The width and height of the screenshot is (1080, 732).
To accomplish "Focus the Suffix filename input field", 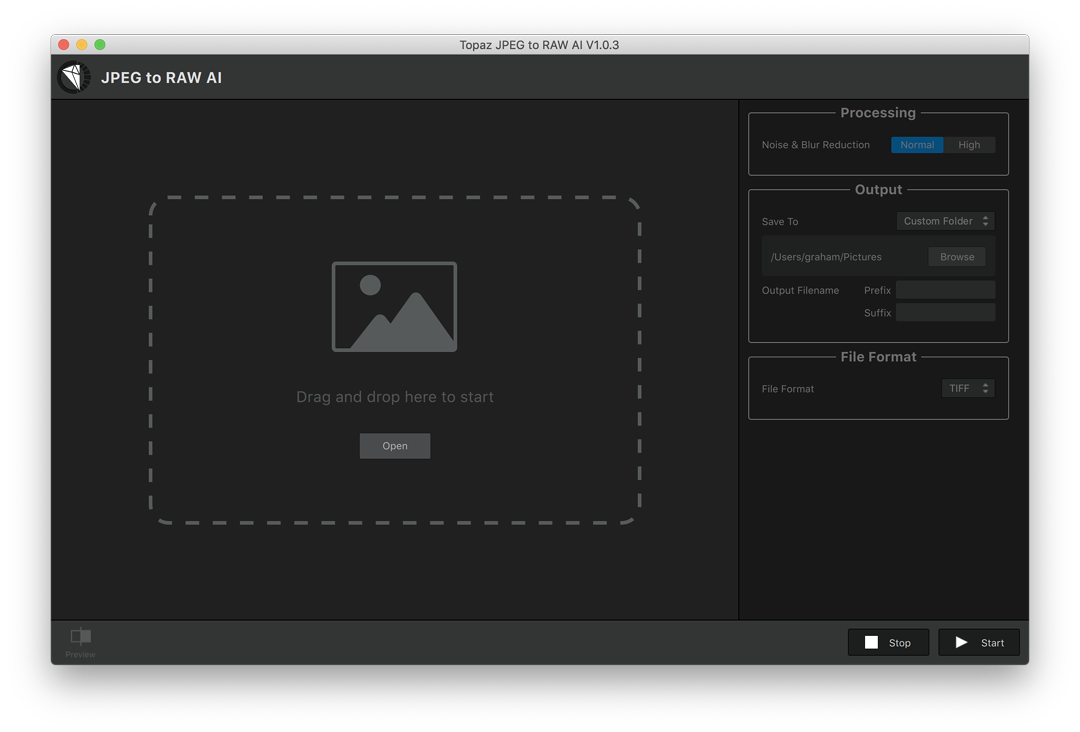I will click(945, 313).
